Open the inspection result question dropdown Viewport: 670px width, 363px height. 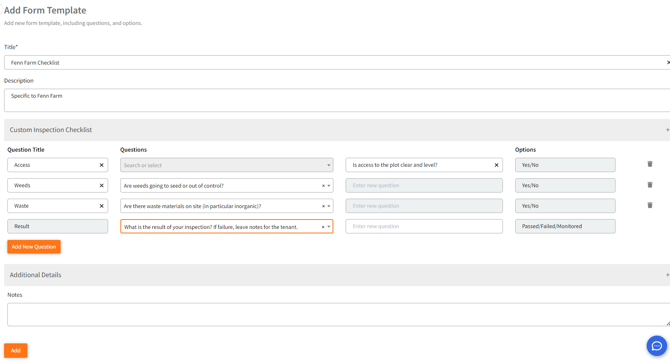pos(329,227)
